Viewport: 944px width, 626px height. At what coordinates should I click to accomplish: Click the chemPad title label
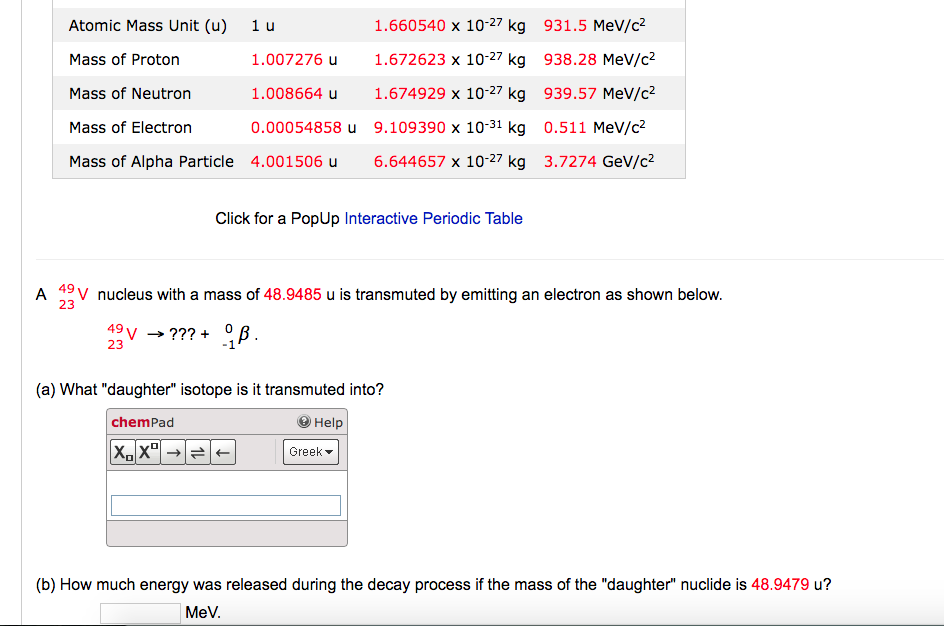141,421
